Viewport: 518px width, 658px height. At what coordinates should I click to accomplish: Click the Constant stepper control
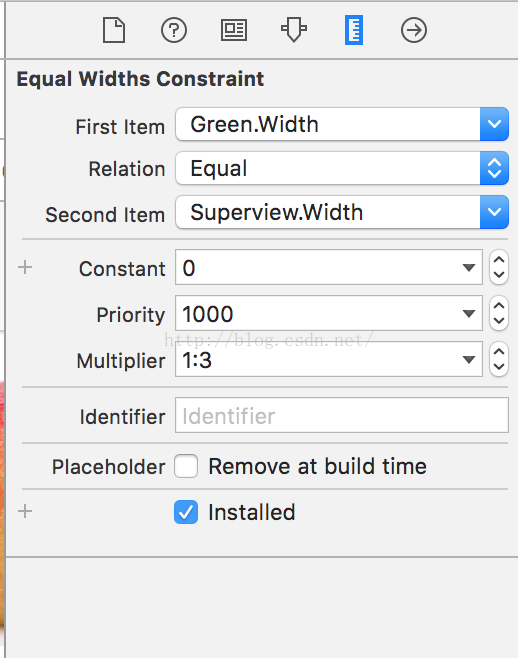tap(499, 267)
